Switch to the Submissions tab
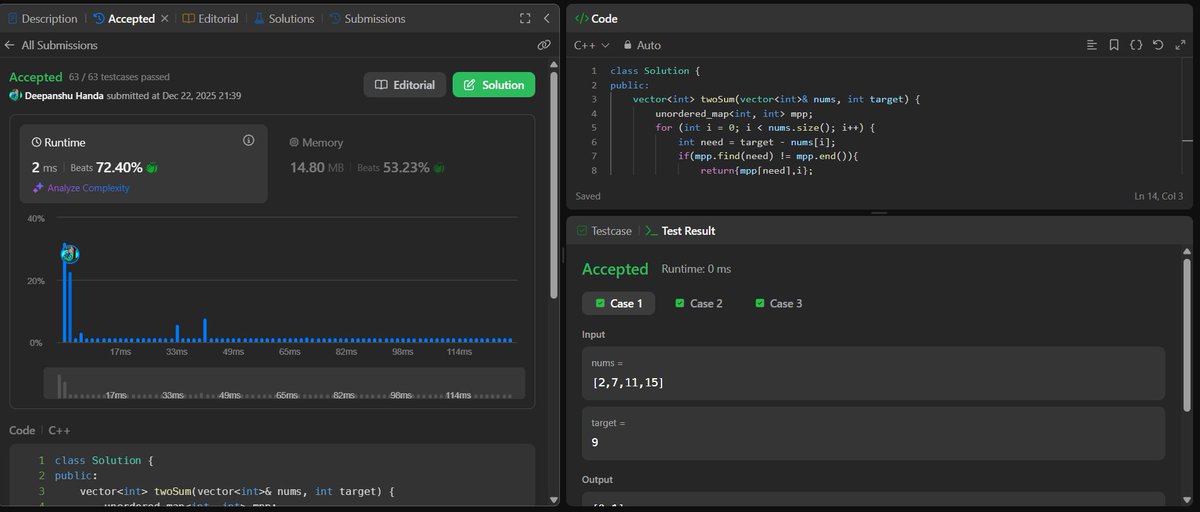 point(367,18)
